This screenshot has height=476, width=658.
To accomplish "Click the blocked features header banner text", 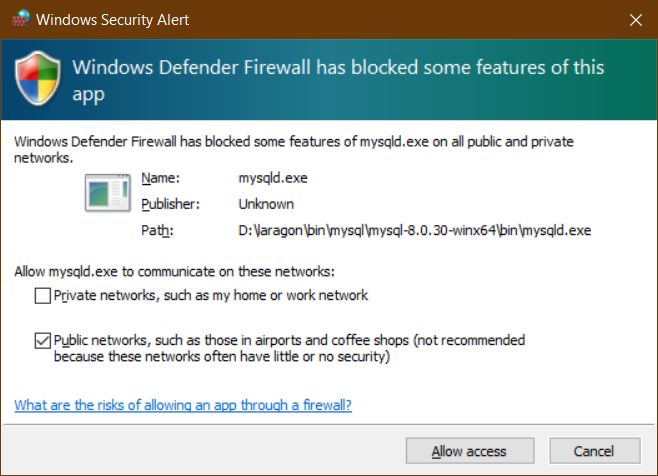I will 338,80.
